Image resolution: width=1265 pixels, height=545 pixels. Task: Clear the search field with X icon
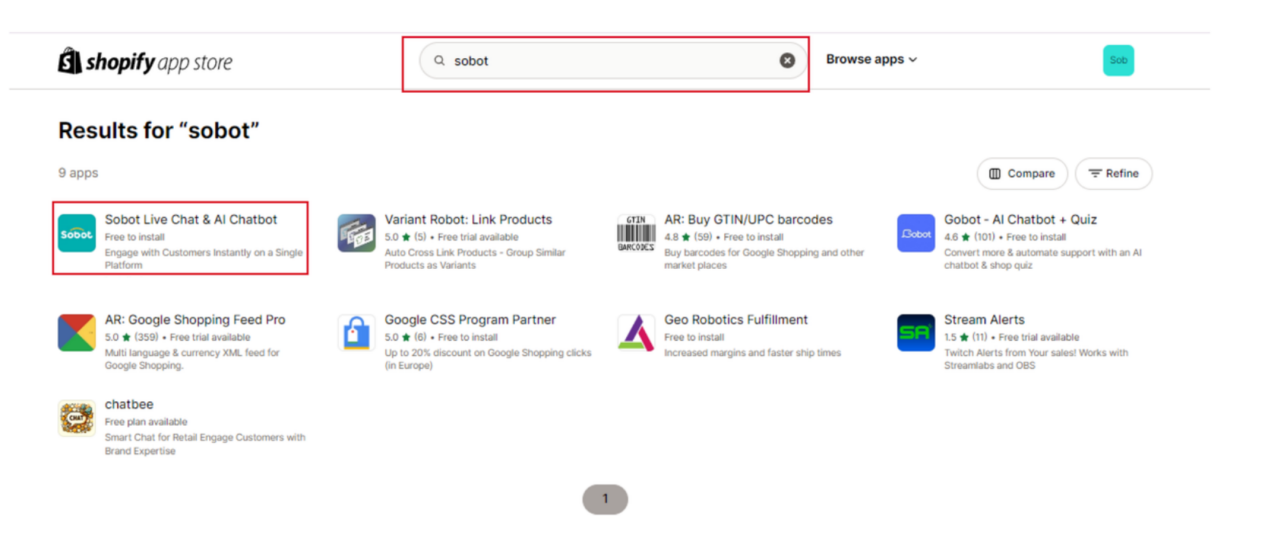787,61
